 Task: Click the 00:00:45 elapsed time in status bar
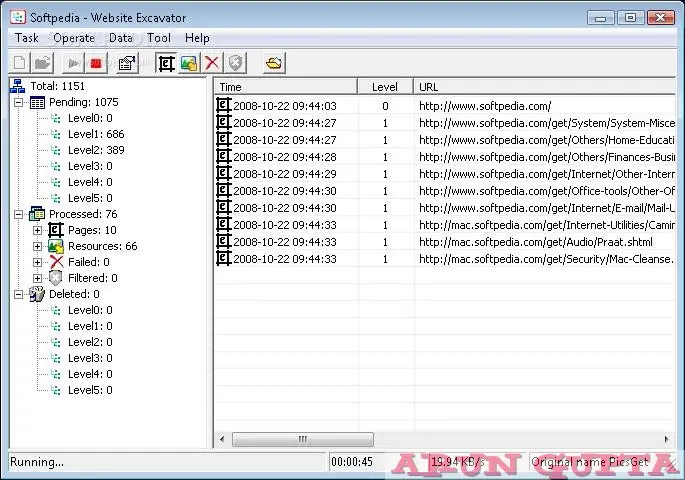coord(352,462)
